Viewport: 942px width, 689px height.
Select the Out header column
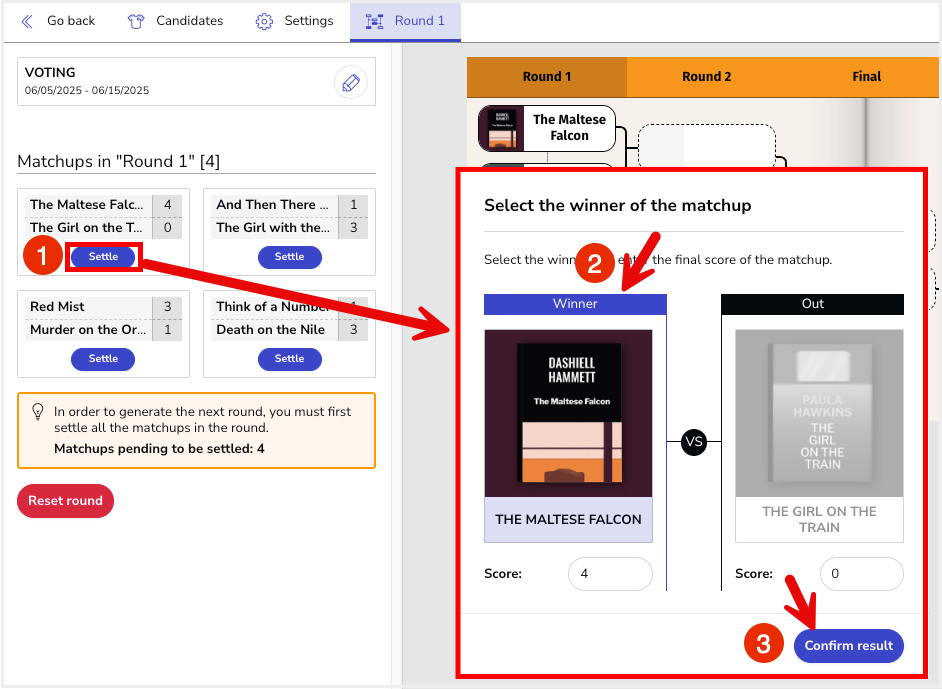[812, 304]
